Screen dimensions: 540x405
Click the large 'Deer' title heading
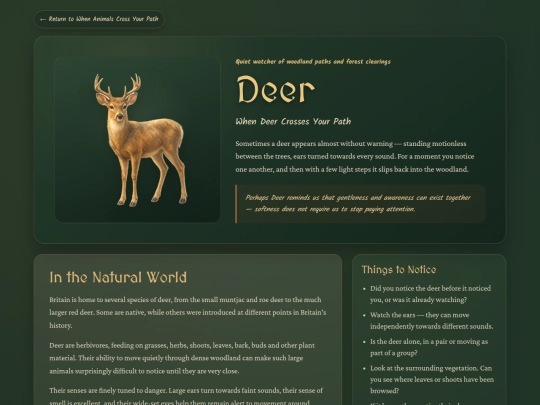coord(276,90)
